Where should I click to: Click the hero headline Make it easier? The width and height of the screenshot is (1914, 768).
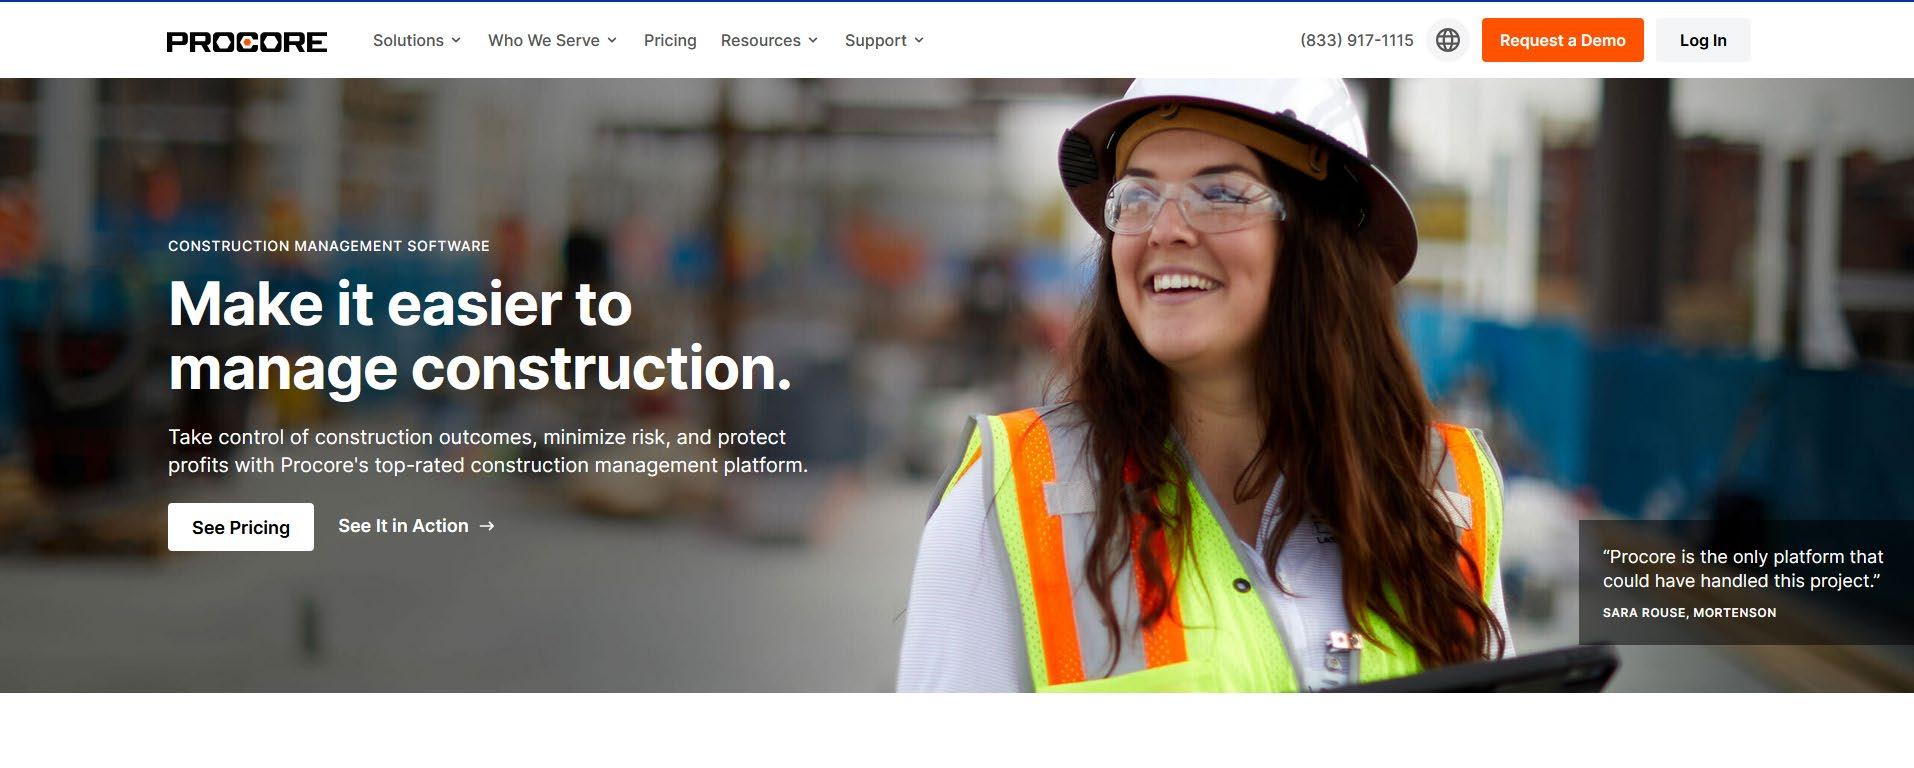480,336
